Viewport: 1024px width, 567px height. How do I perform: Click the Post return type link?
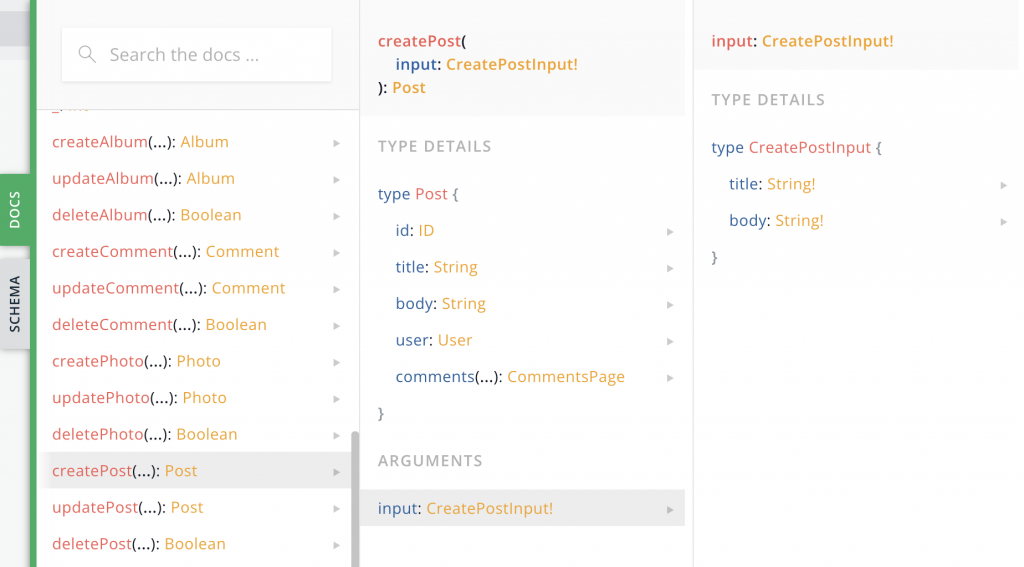click(409, 88)
